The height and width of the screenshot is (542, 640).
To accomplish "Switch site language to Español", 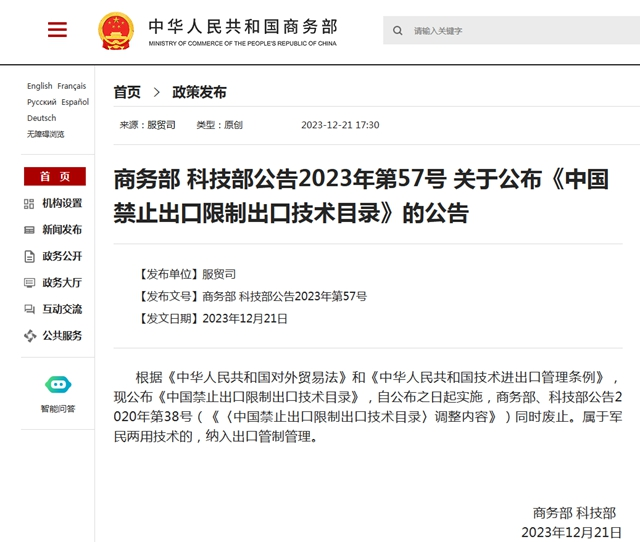I will pos(75,102).
